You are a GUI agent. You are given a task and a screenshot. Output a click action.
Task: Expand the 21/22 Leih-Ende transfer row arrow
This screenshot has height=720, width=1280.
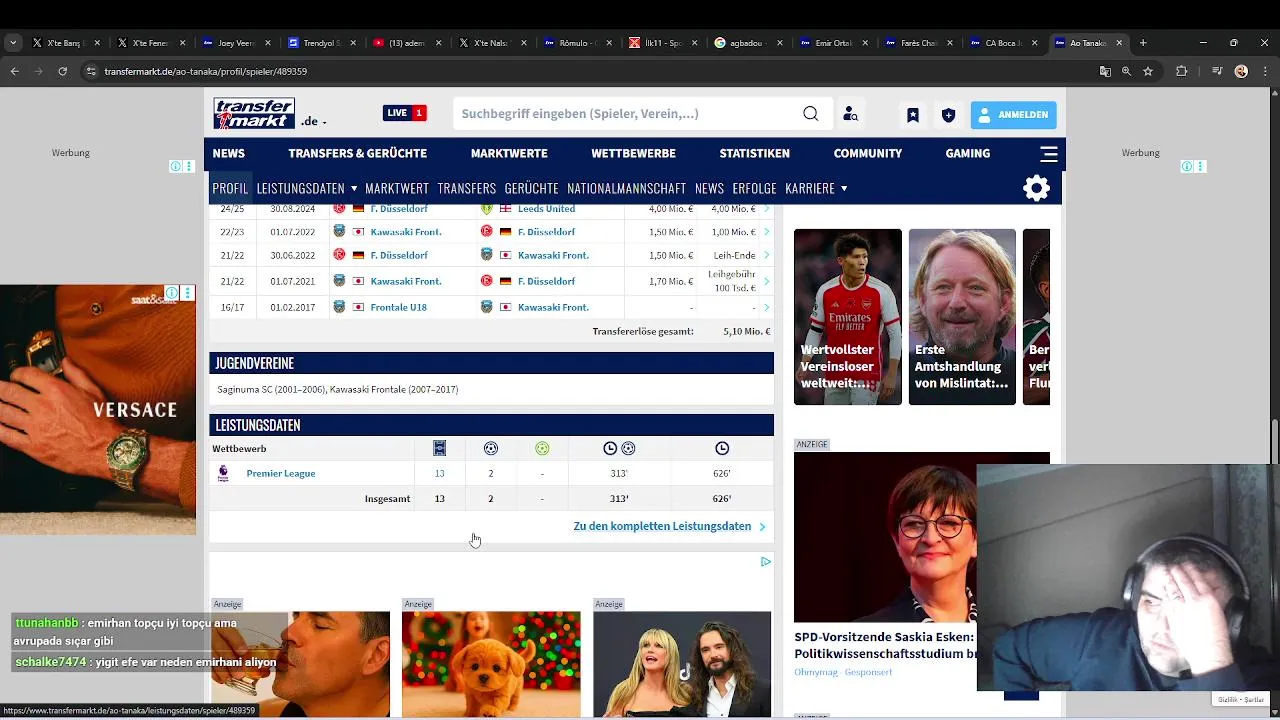767,256
